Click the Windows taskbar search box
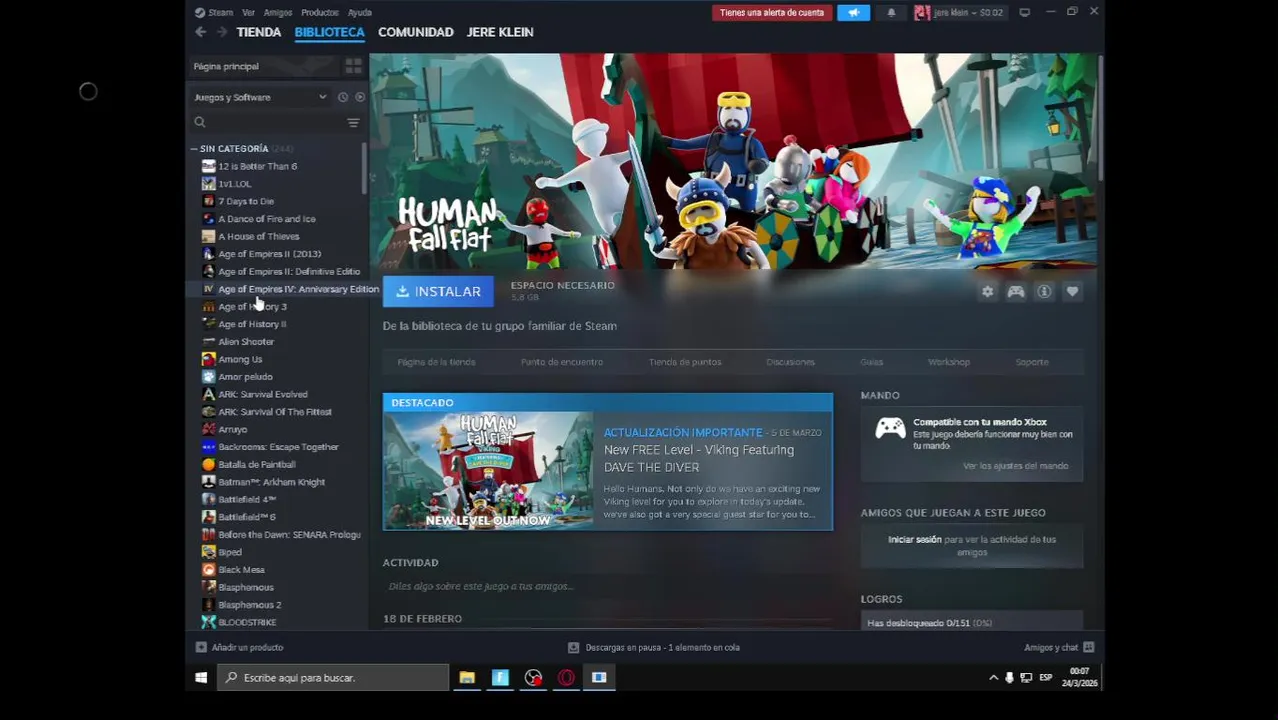 333,678
